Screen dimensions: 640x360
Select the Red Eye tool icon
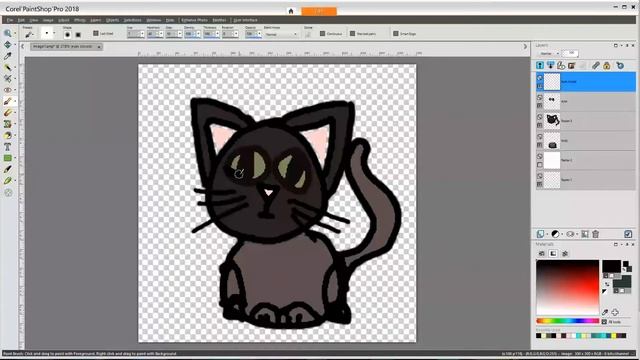7,90
